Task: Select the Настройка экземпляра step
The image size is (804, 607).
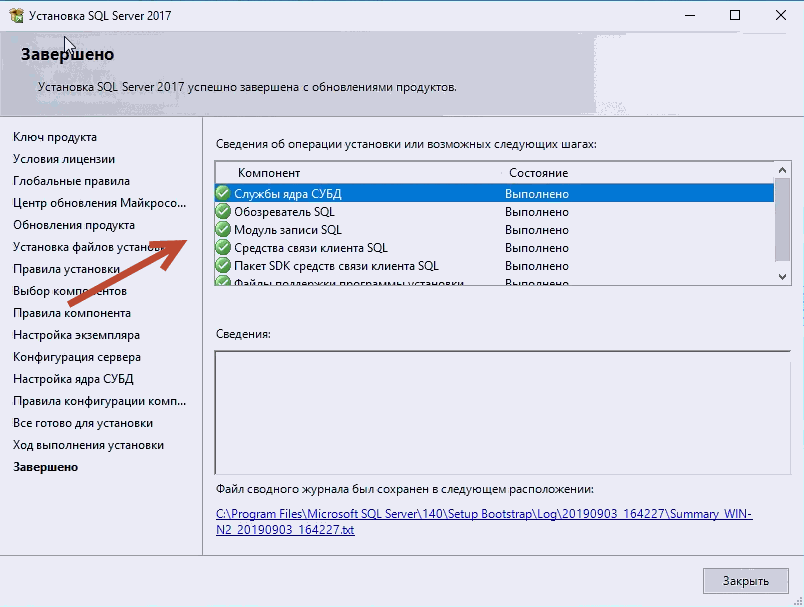Action: (76, 335)
